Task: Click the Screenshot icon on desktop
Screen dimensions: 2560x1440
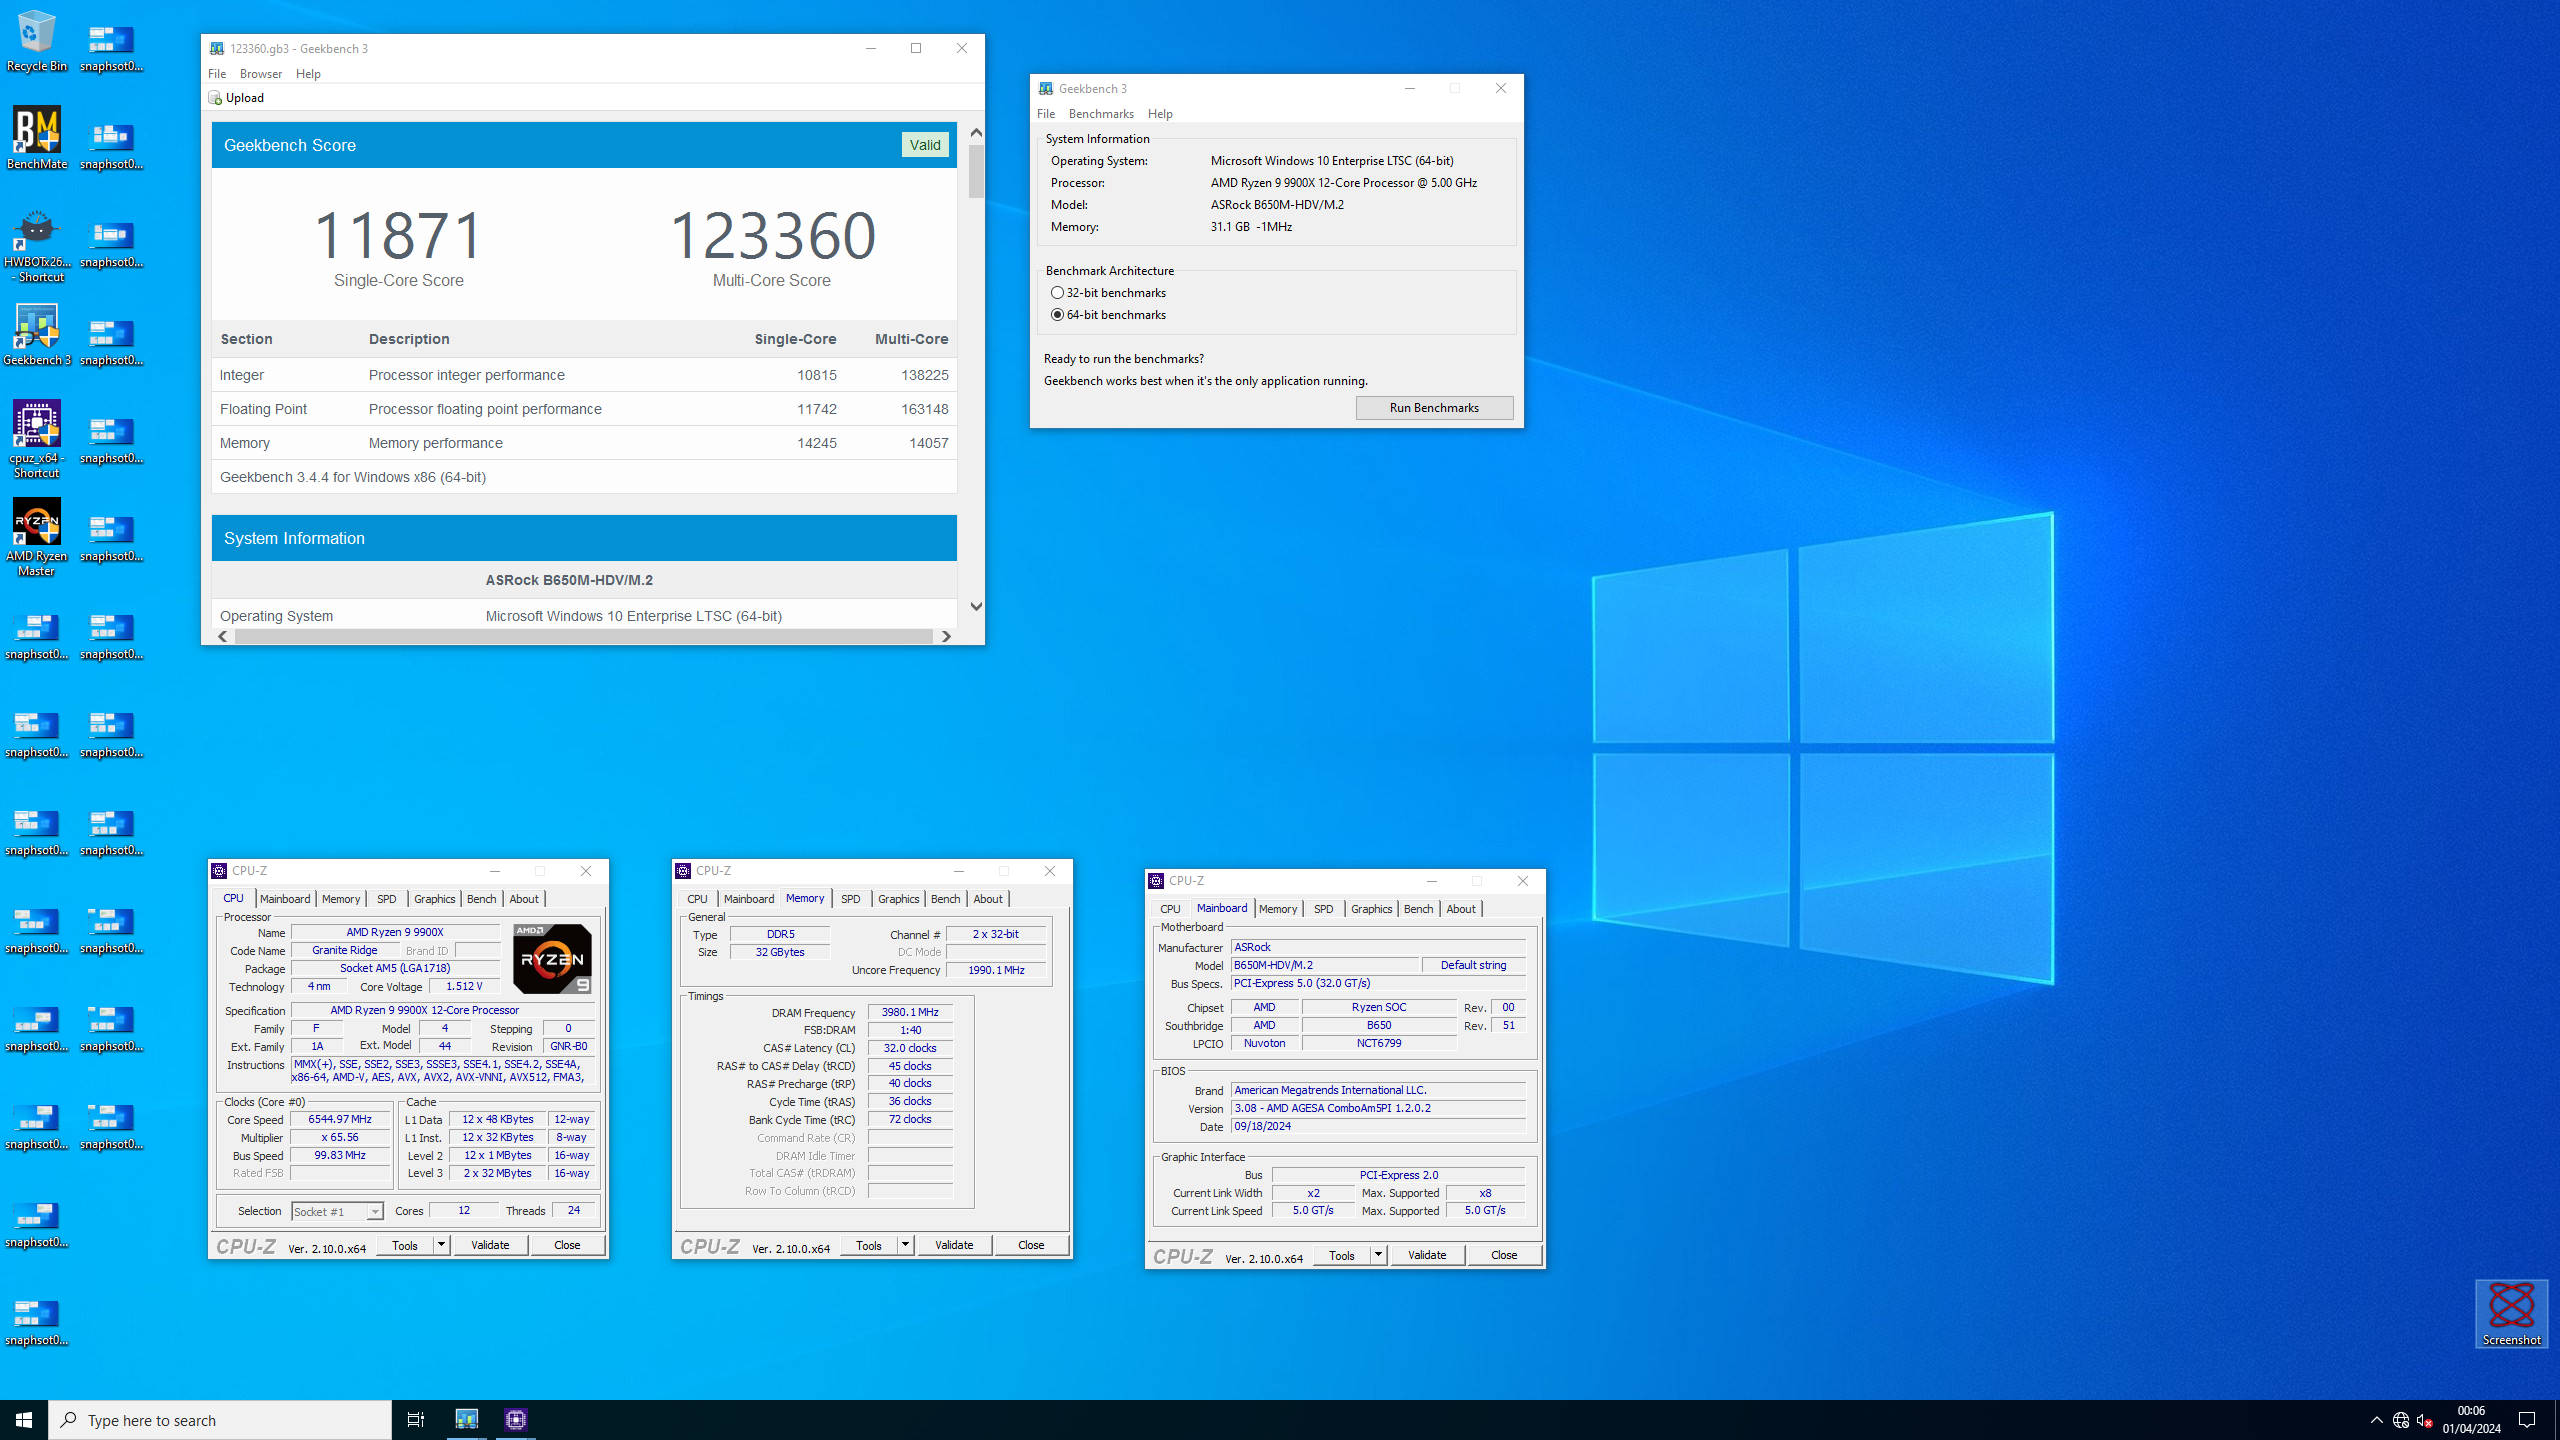Action: pos(2511,1313)
